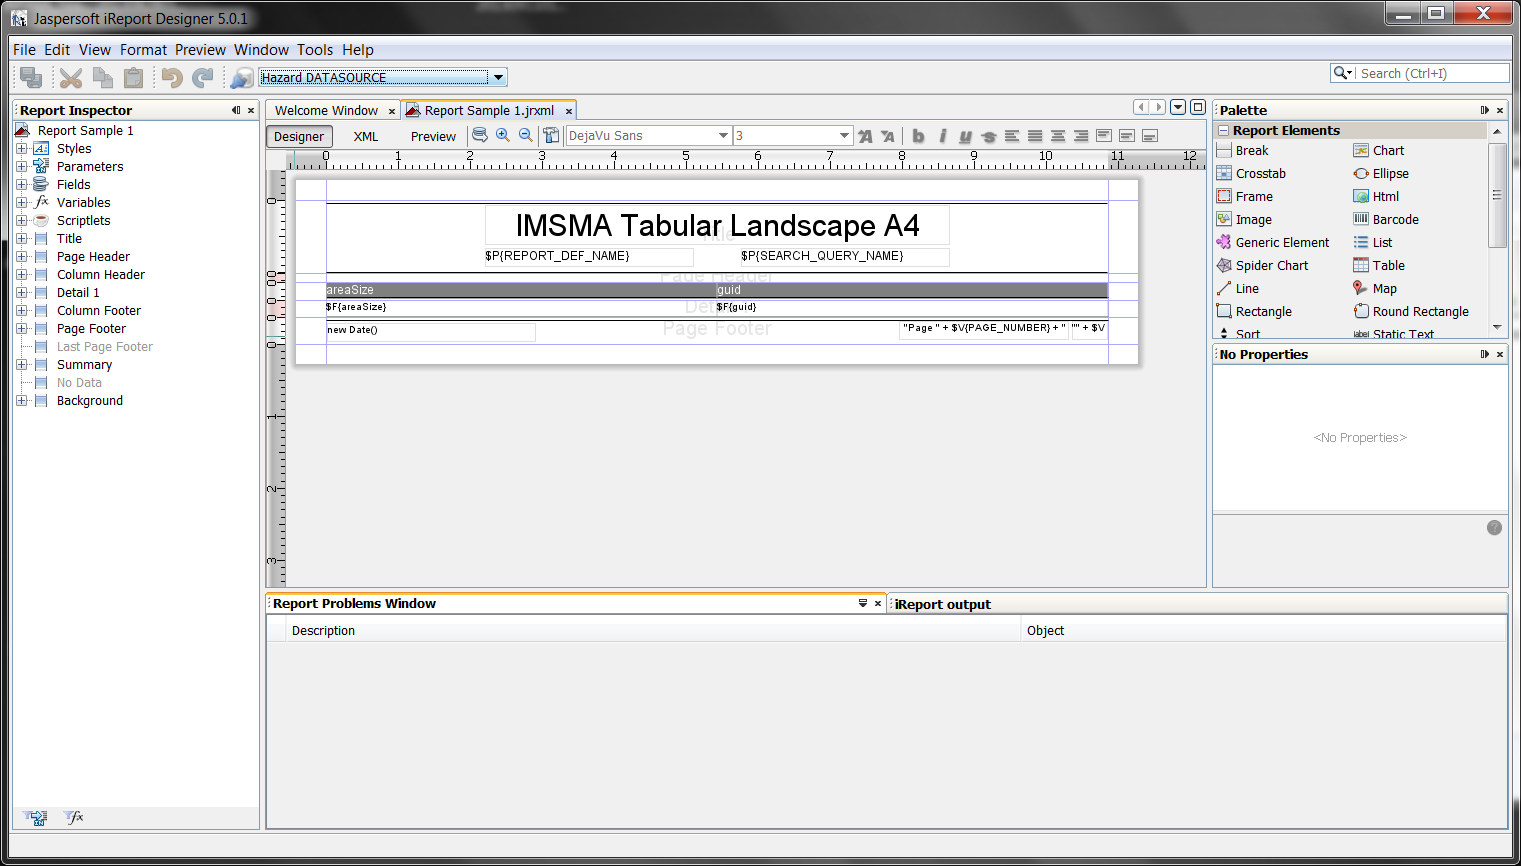Select the Round Rectangle palette element
This screenshot has width=1521, height=866.
1420,312
